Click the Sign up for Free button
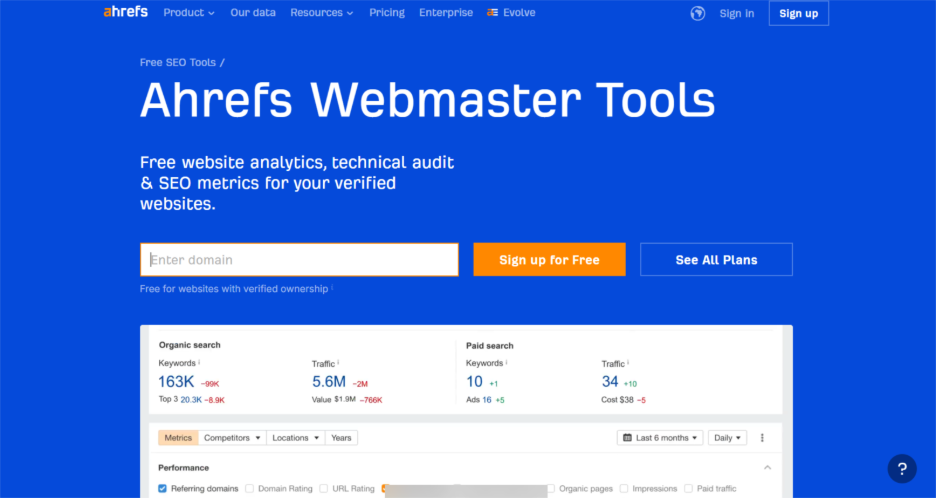Screen dimensions: 936x498 coord(549,260)
